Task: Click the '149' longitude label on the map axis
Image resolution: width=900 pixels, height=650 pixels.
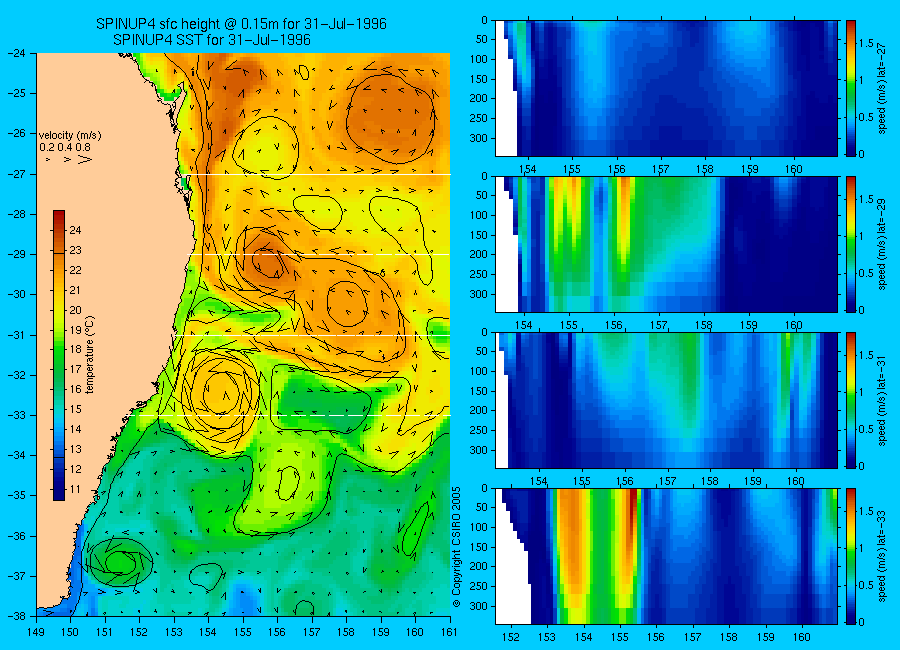Action: click(x=36, y=632)
